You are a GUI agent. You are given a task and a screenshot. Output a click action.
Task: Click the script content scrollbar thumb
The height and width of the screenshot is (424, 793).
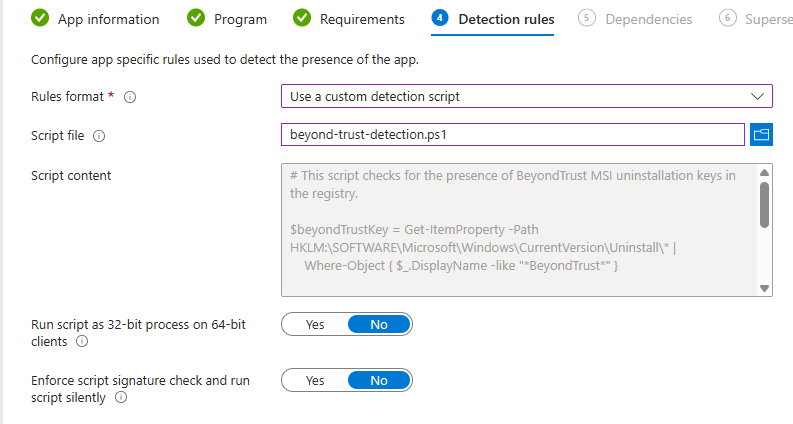pyautogui.click(x=765, y=205)
